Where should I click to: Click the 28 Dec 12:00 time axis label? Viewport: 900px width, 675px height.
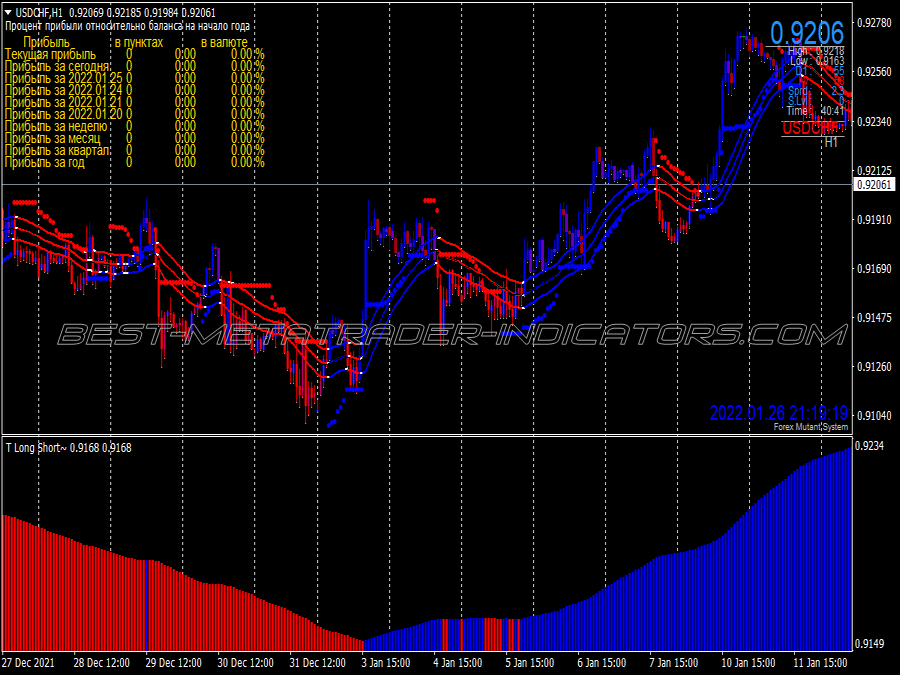[x=102, y=662]
